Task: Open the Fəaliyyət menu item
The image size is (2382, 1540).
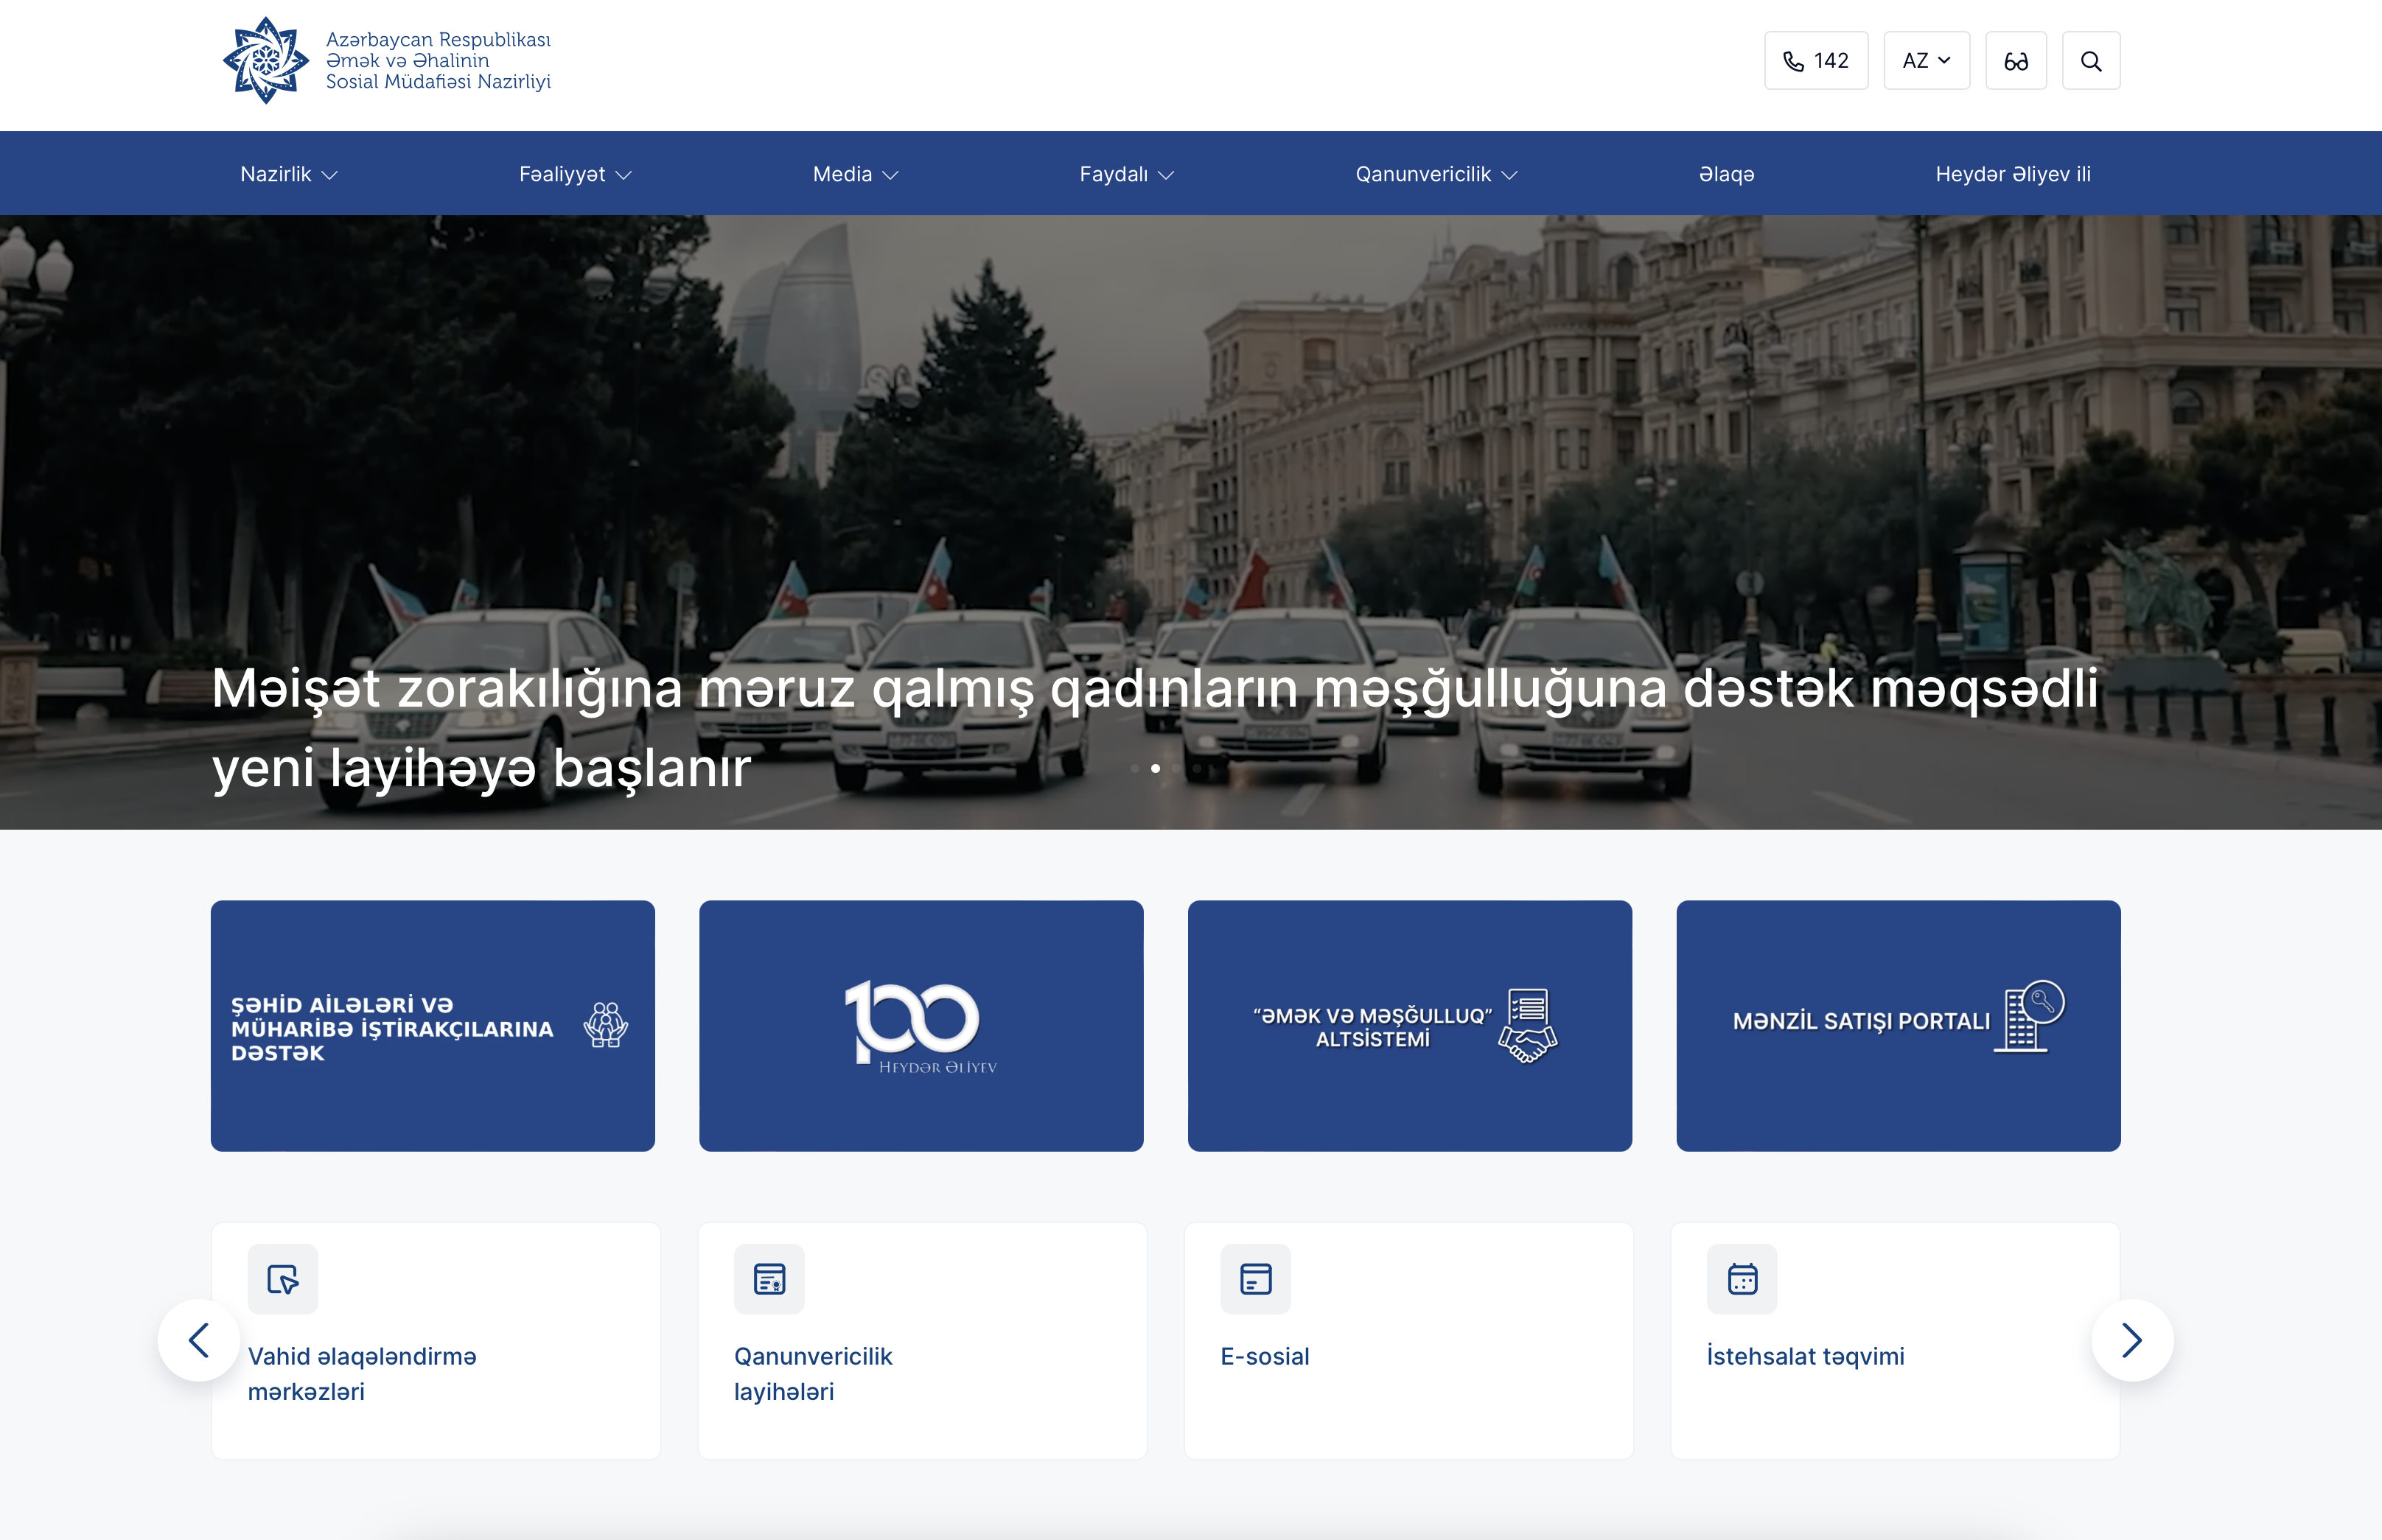Action: tap(562, 174)
